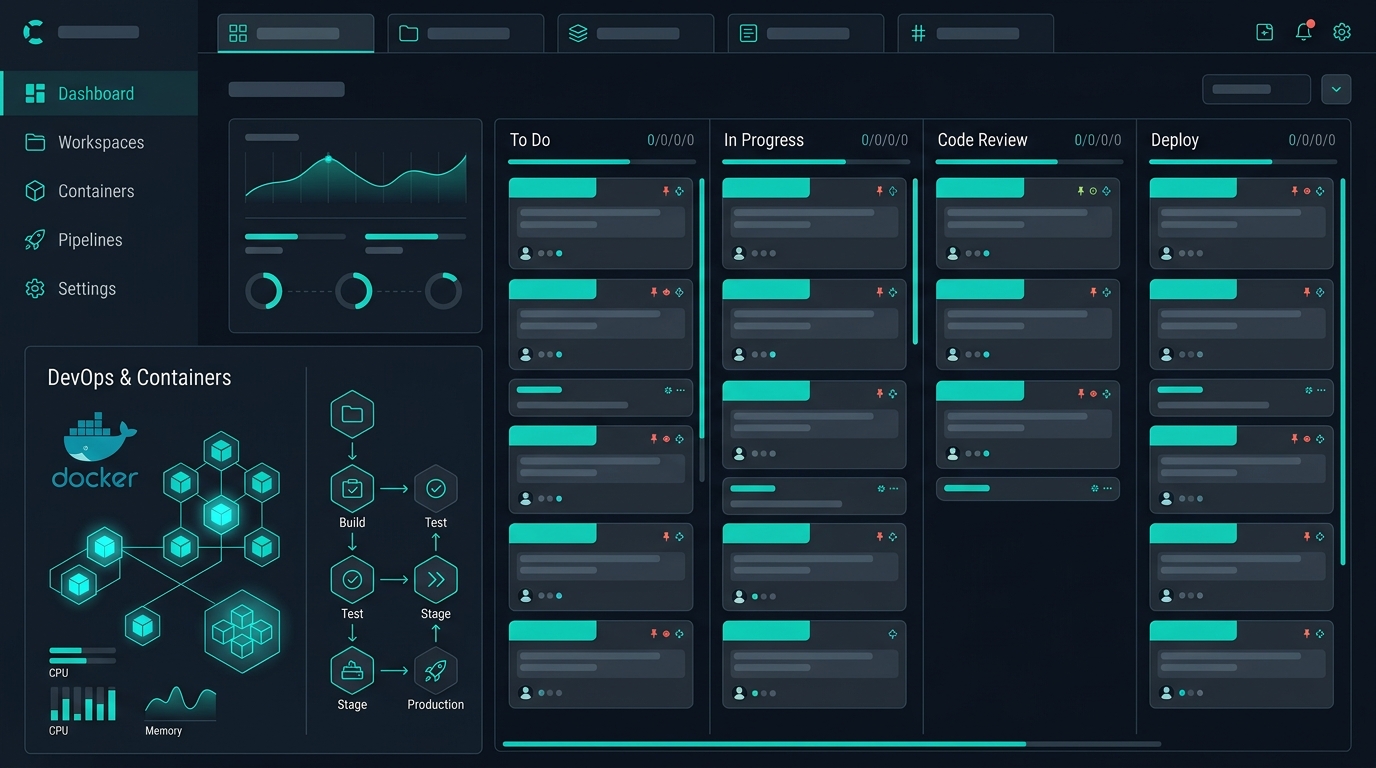Screen dimensions: 1376x768
Task: Click the progress bar under In Progress header
Action: pyautogui.click(x=816, y=161)
